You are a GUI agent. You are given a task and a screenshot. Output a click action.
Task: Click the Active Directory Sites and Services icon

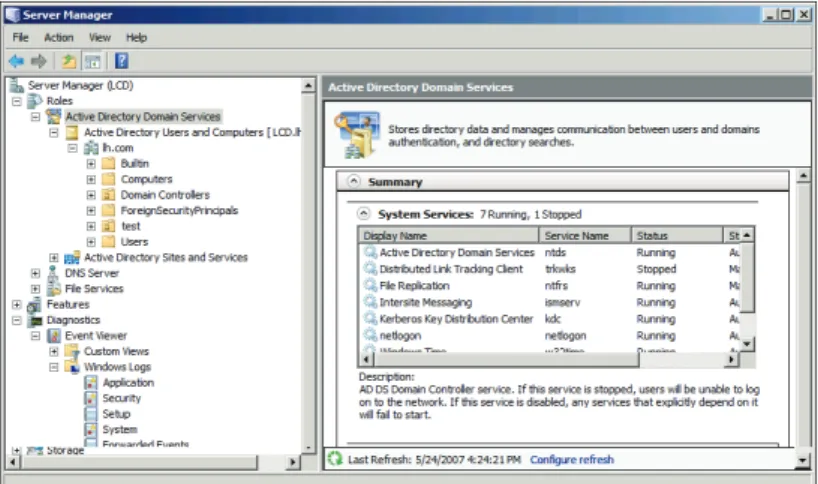(72, 257)
